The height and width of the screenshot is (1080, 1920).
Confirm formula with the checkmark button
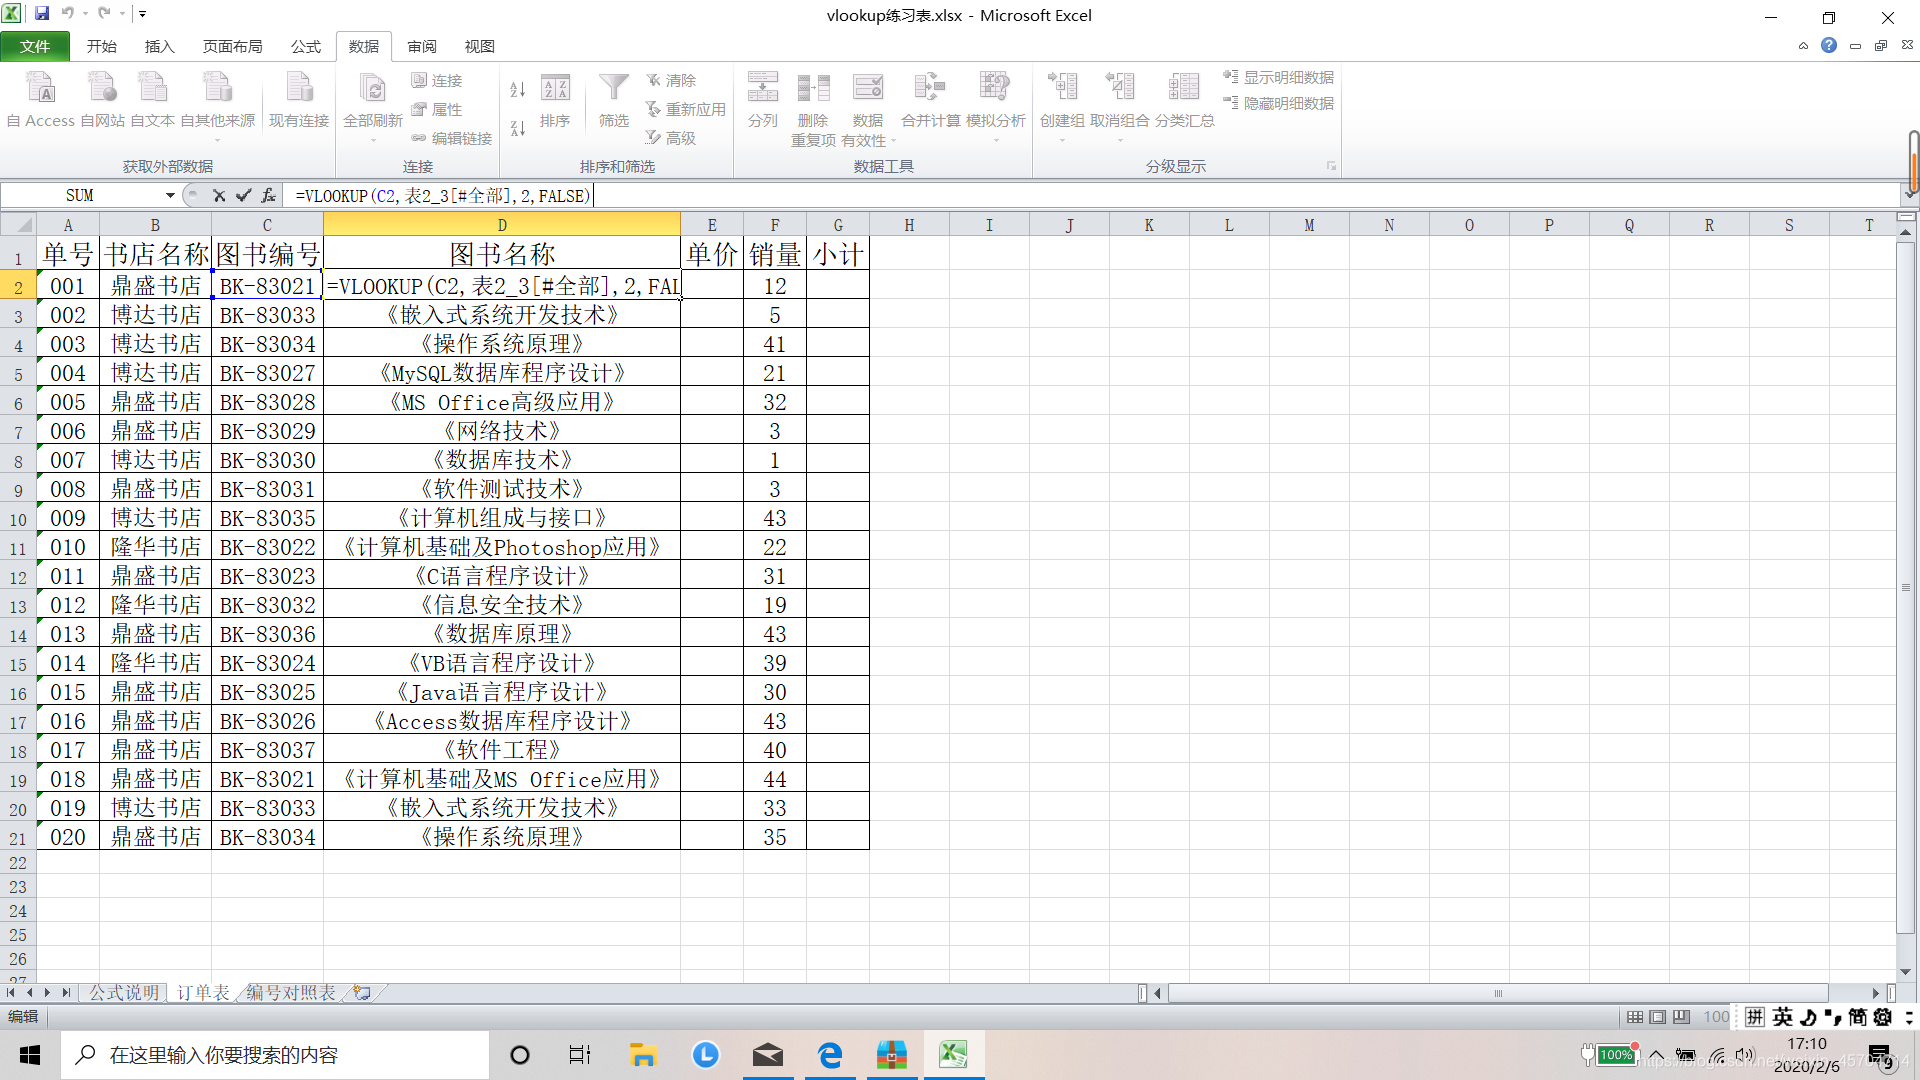pyautogui.click(x=243, y=196)
